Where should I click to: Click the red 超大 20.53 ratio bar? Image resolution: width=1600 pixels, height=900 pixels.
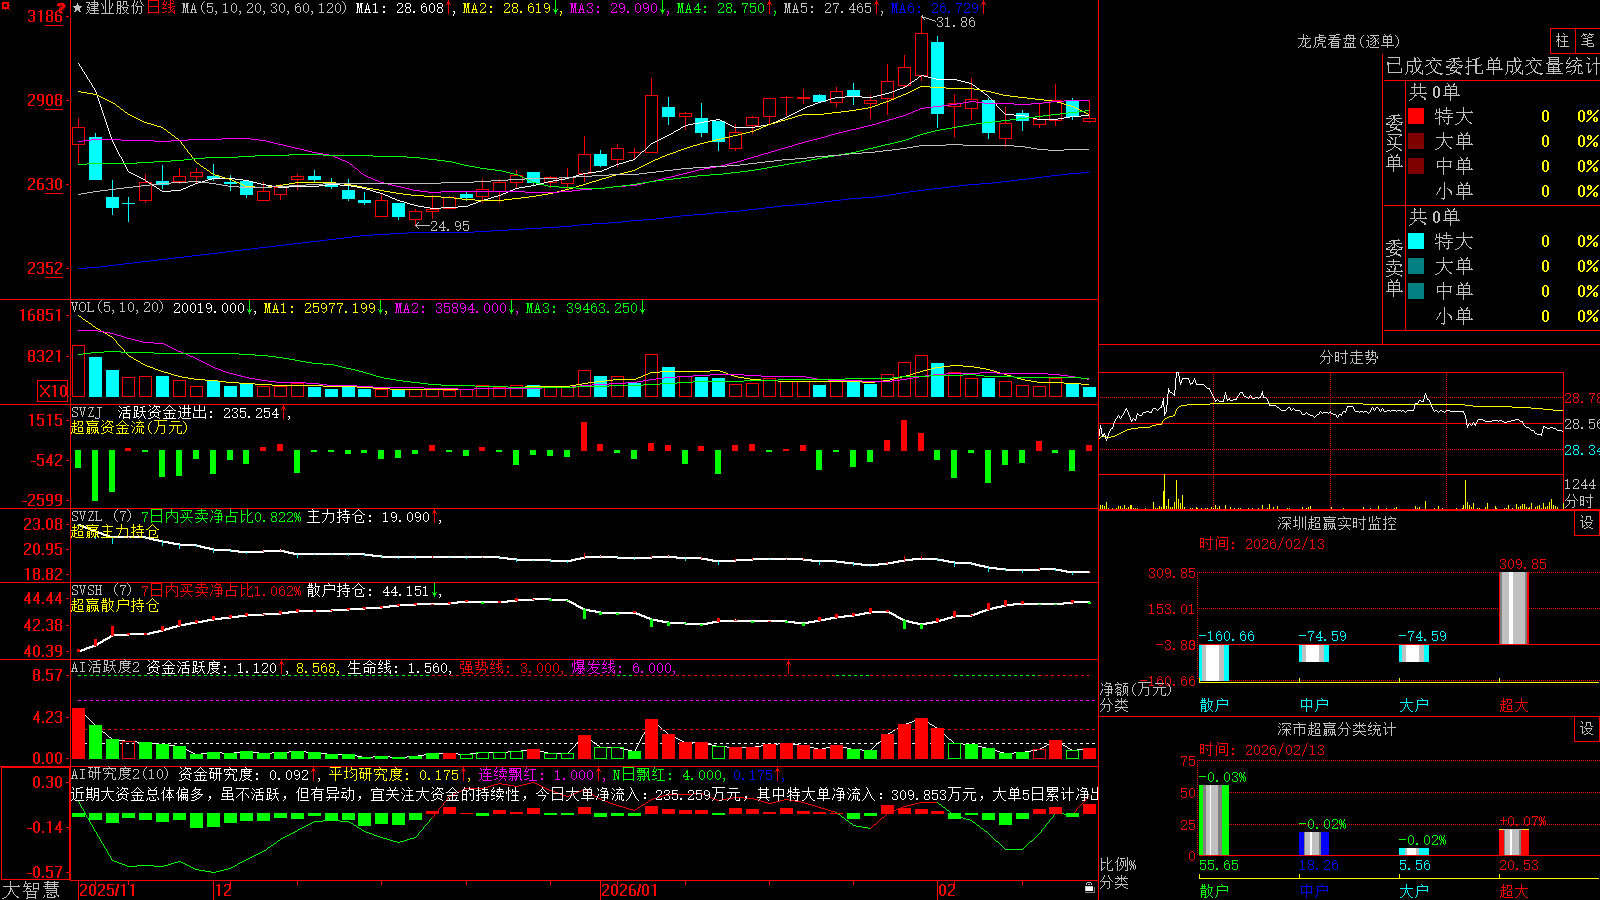1514,842
